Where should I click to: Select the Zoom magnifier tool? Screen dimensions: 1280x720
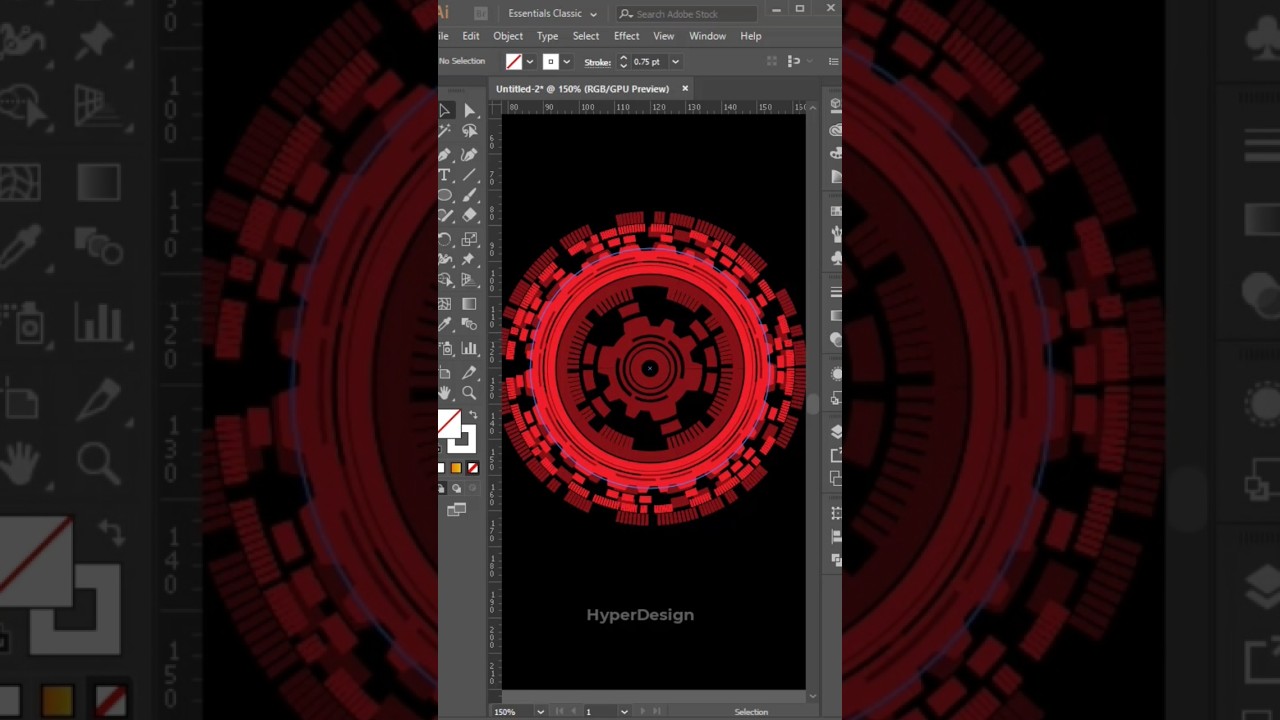coord(470,393)
